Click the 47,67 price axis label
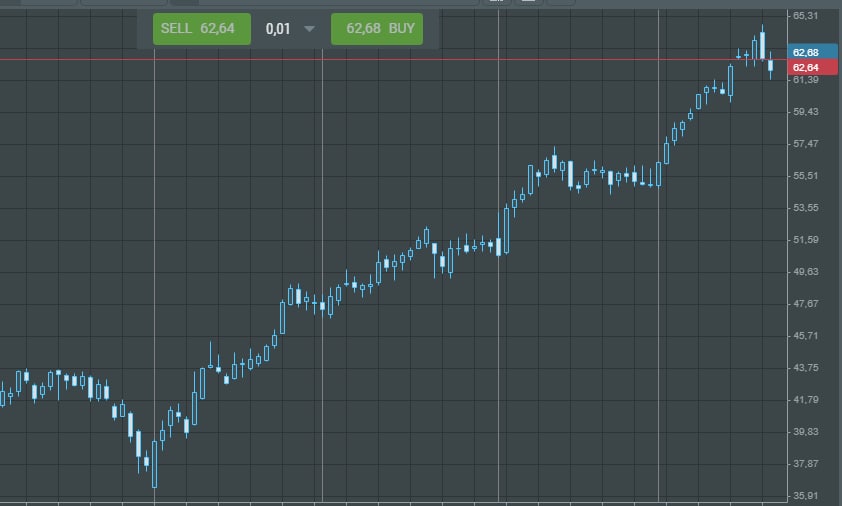 point(805,303)
